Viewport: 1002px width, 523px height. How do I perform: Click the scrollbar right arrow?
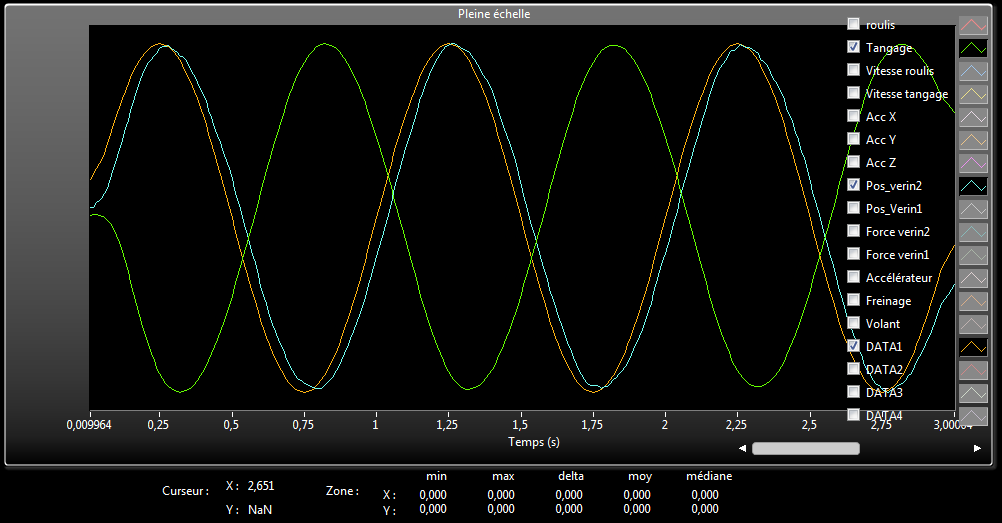[977, 448]
